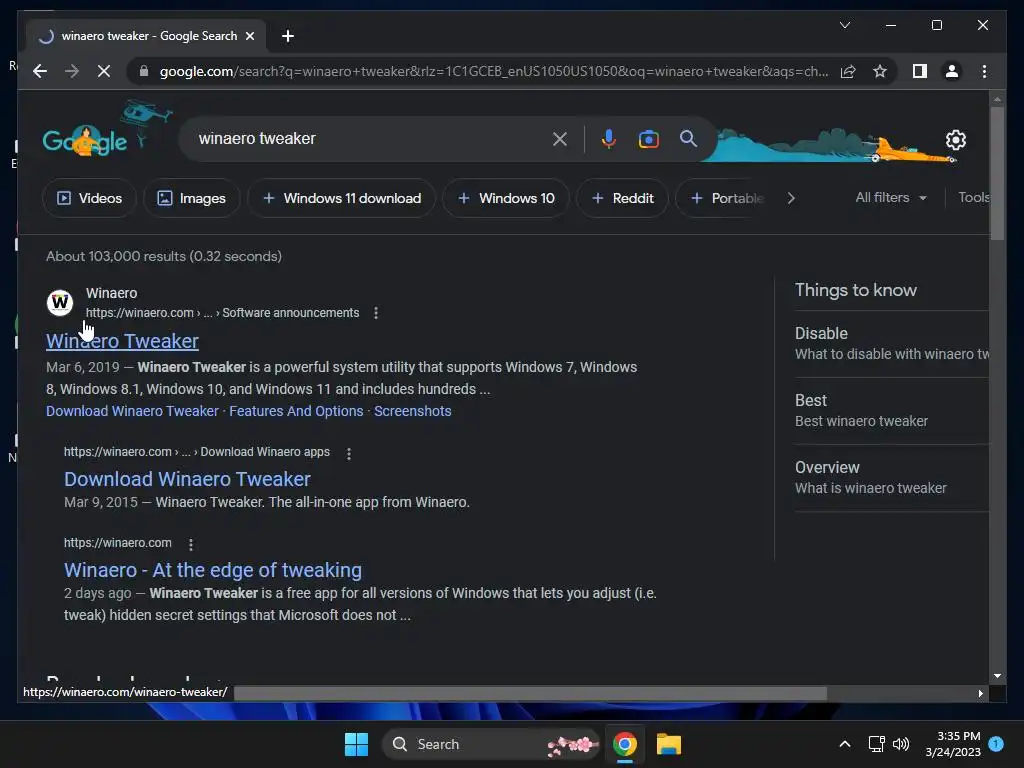The width and height of the screenshot is (1024, 768).
Task: Open the Download Winaero Tweaker headline result
Action: (187, 479)
